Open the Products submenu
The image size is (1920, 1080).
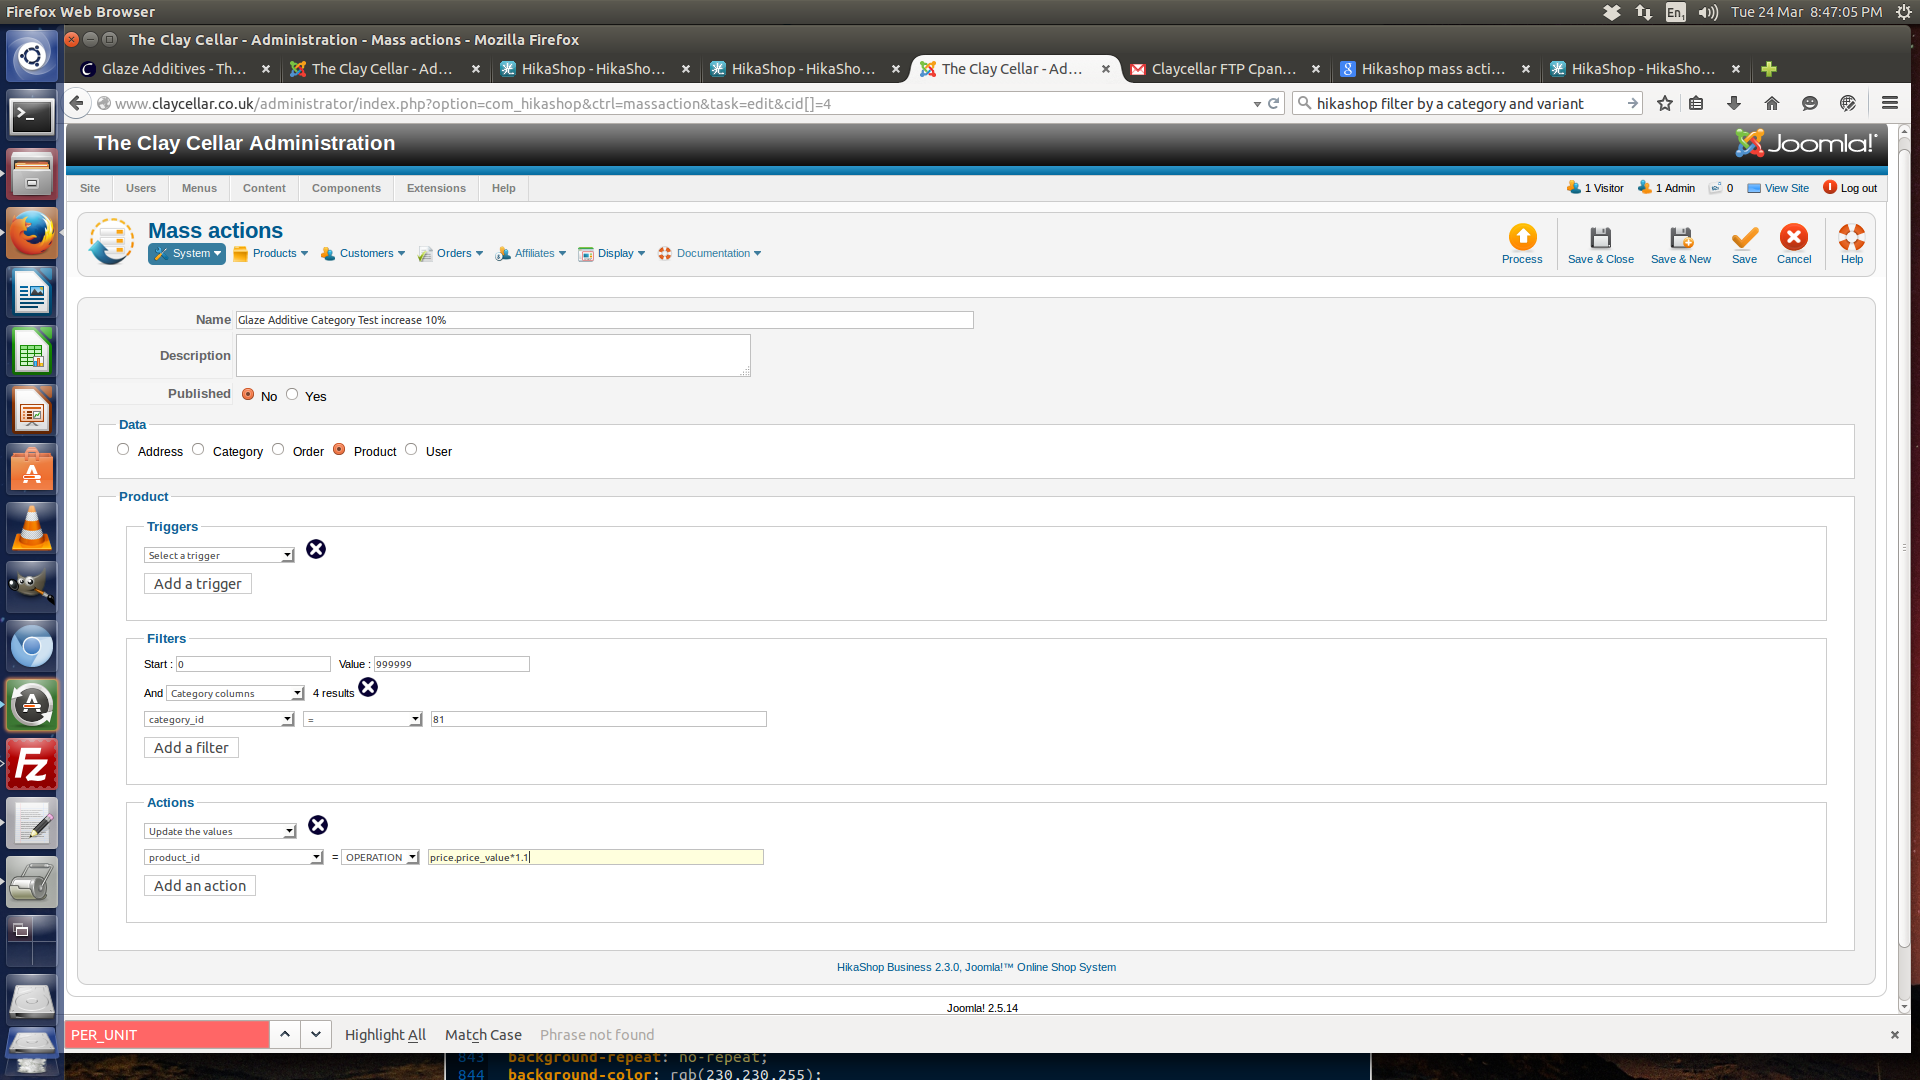tap(274, 253)
